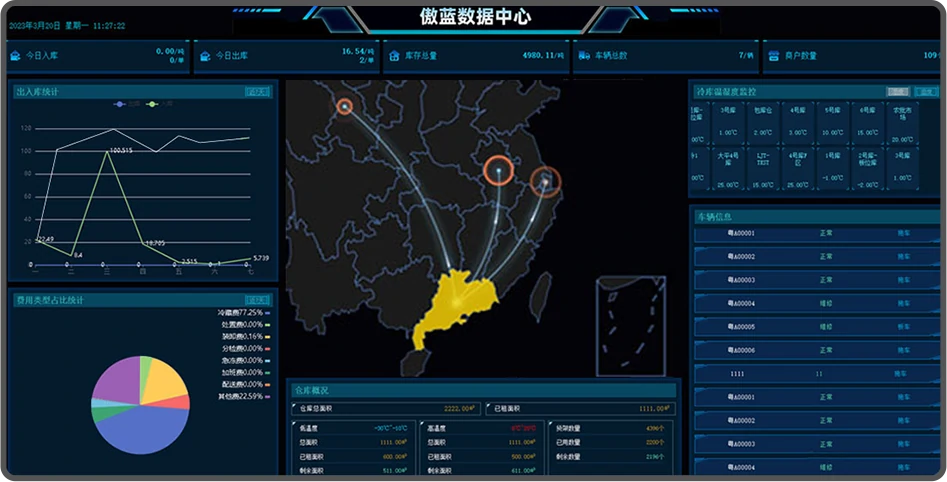Click 倒车 link in 粤A00006 row

902,350
